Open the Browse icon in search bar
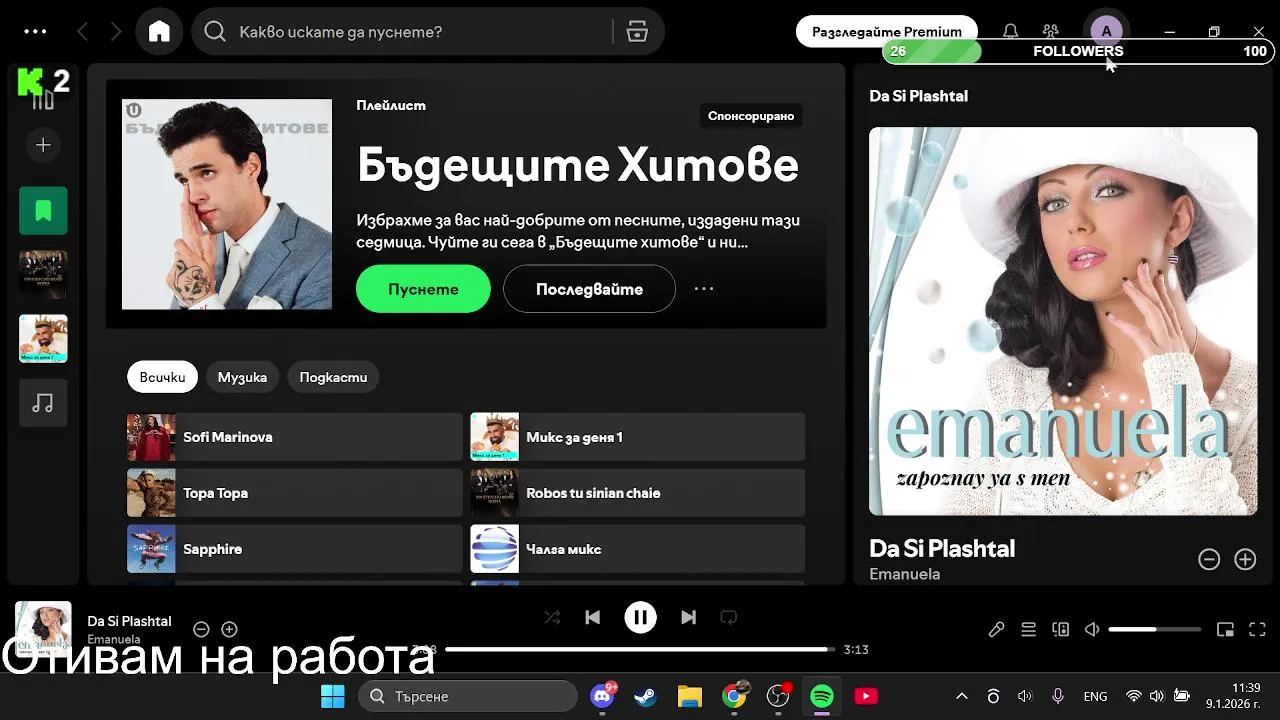Screen dimensions: 1280x720 [x=637, y=32]
